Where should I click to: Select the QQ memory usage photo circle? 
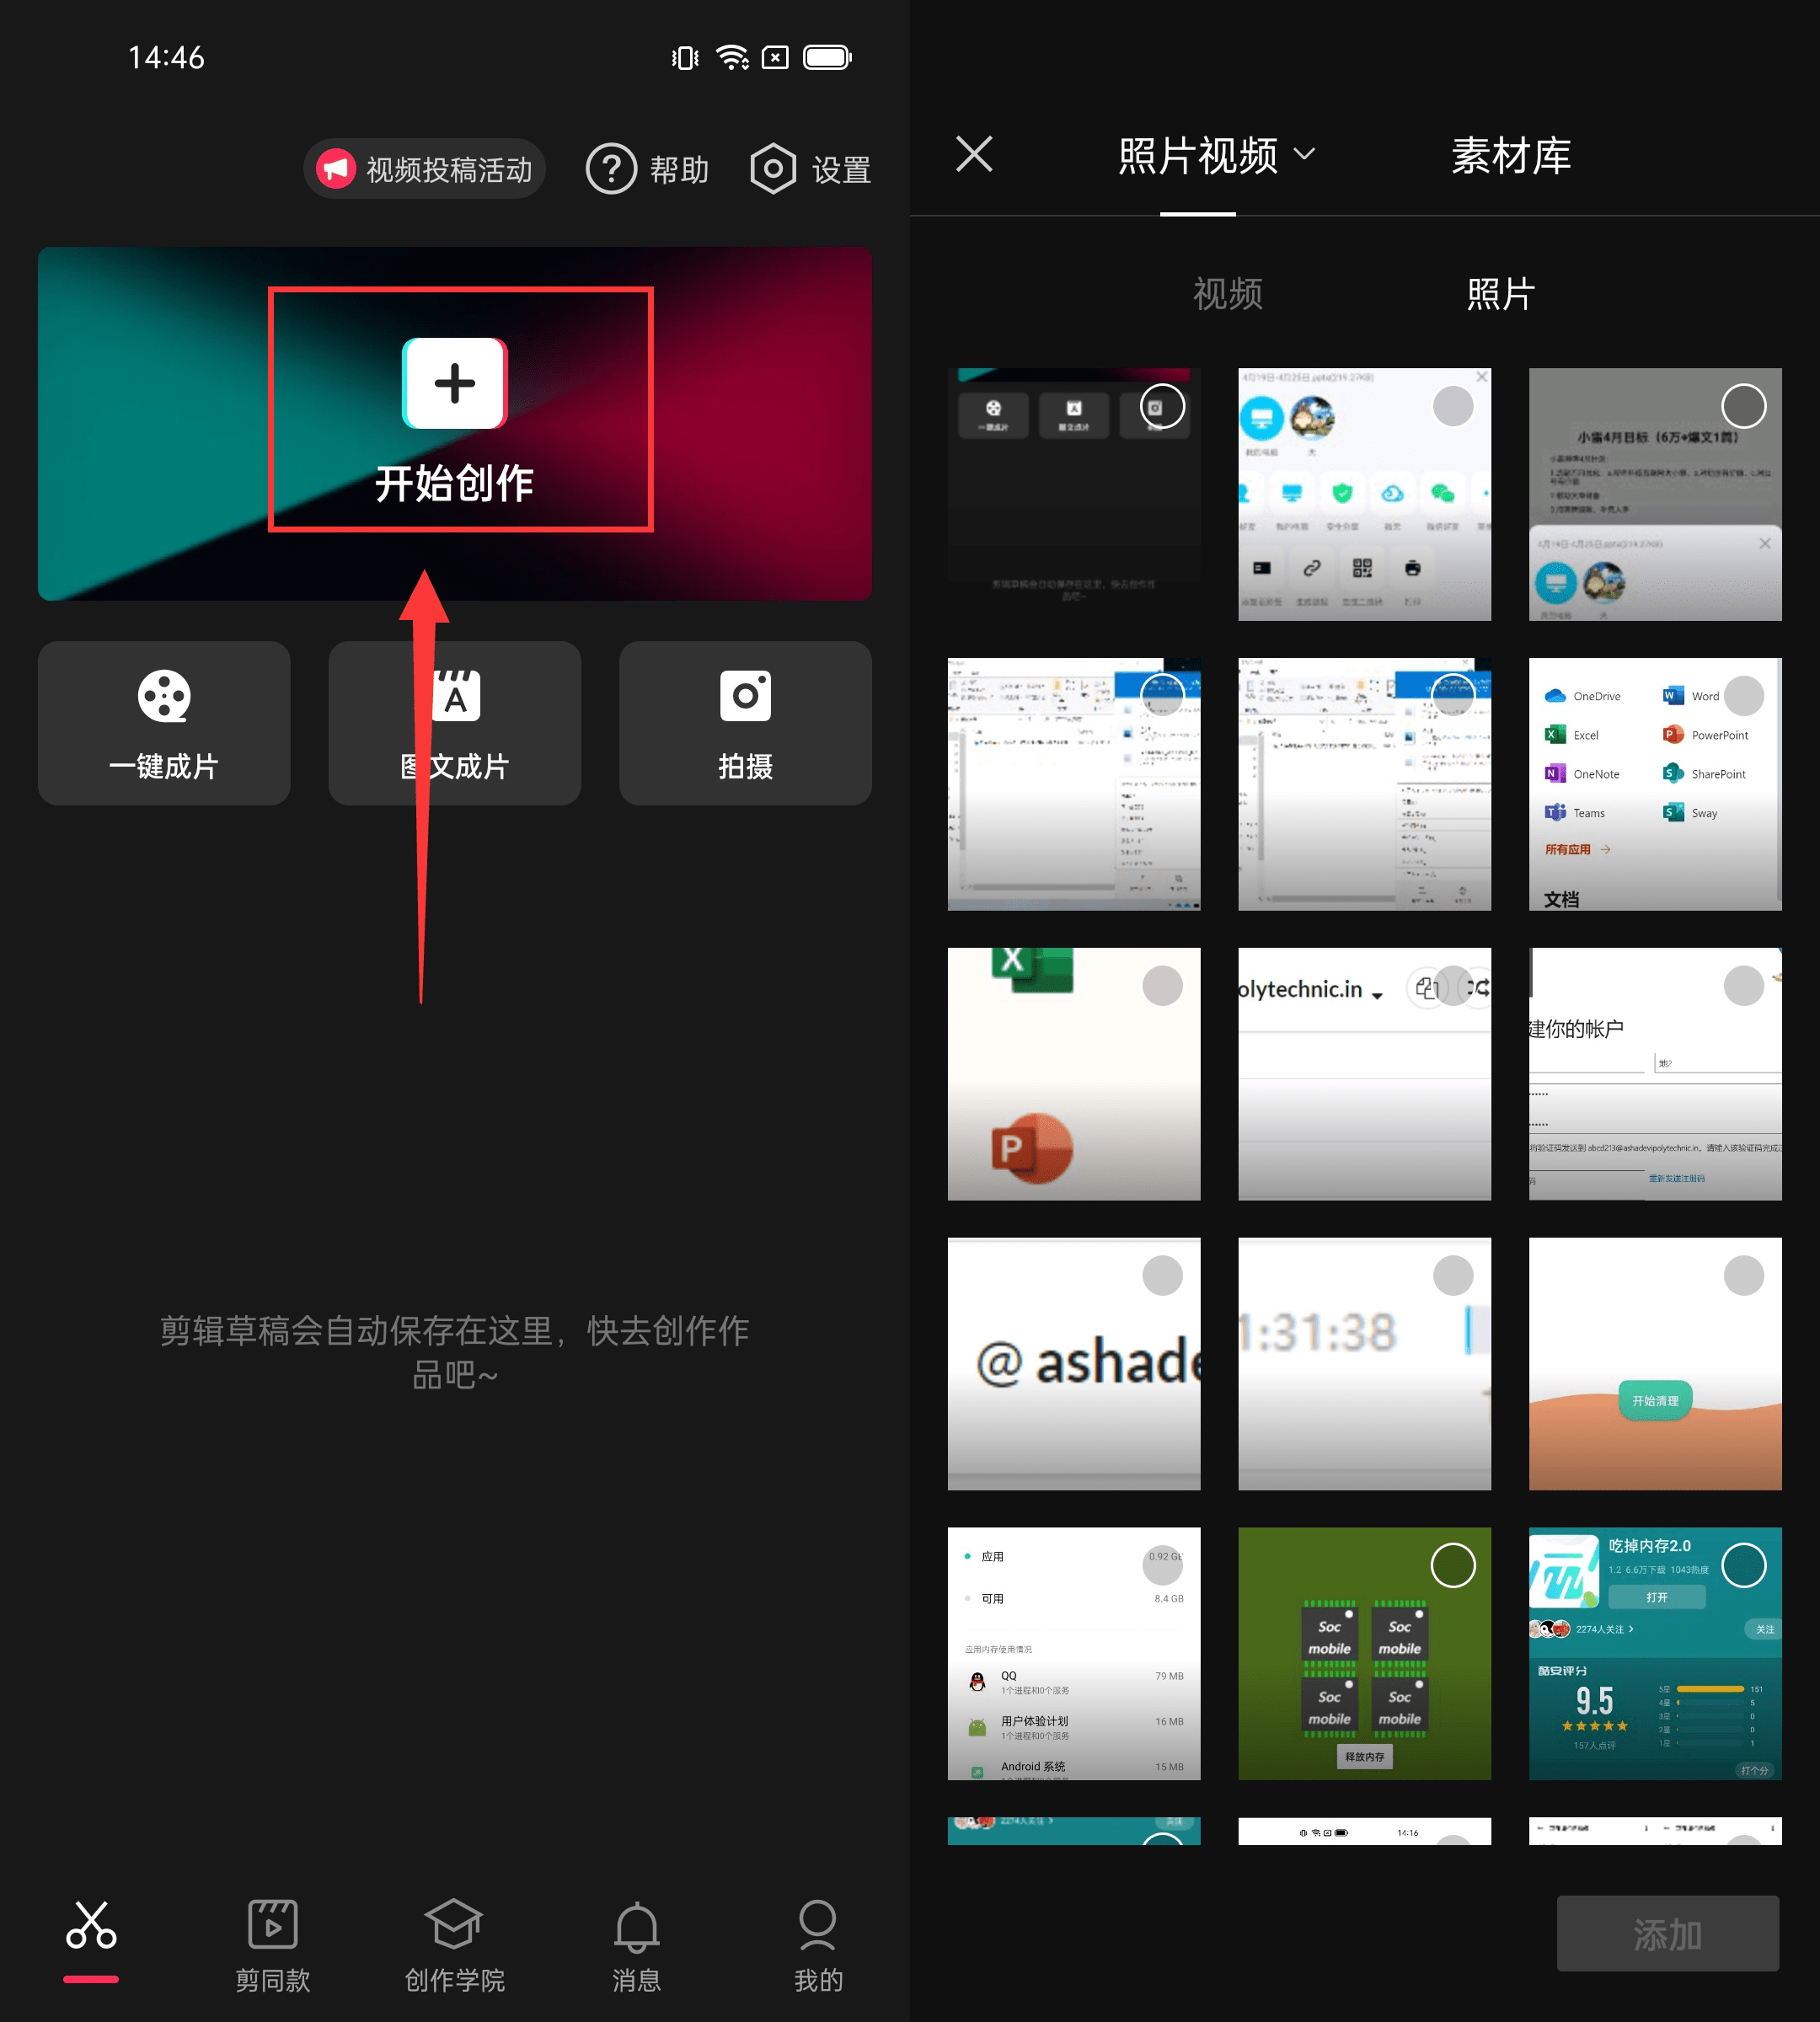click(1162, 1565)
